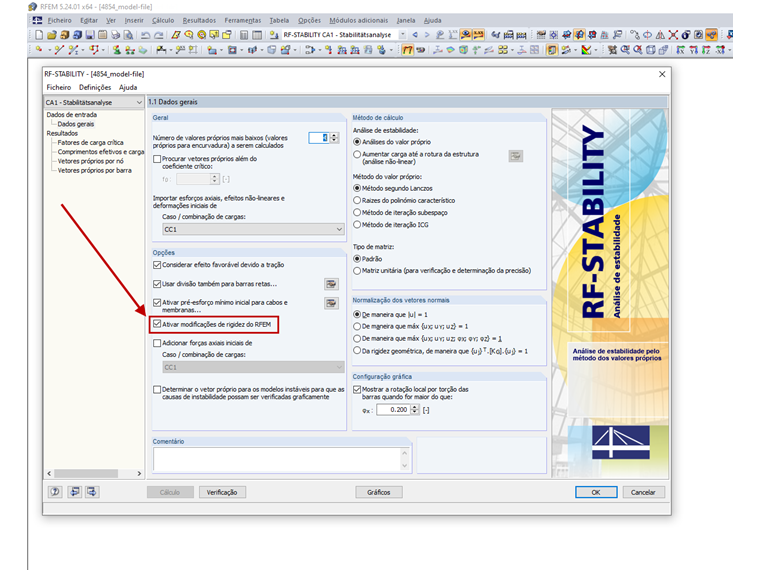Click the New file toolbar icon
Screen dimensions: 760x570
39,35
